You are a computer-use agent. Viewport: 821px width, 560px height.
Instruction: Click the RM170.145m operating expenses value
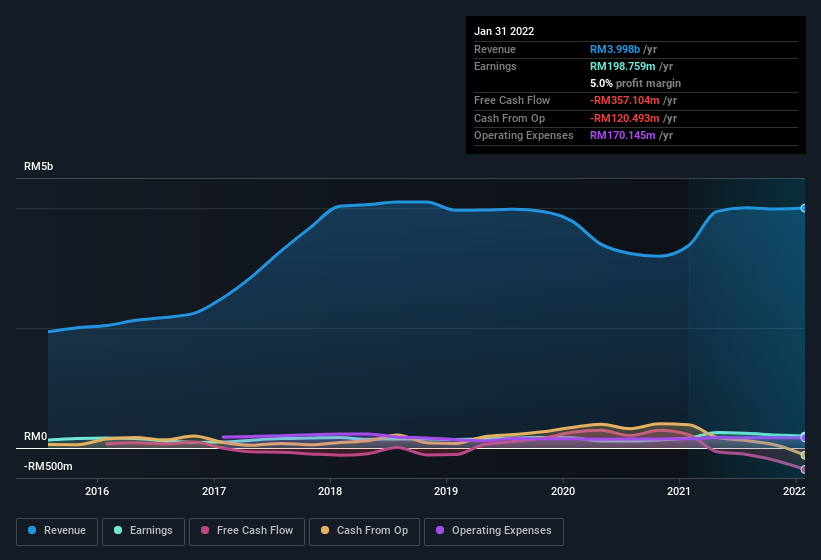click(x=623, y=136)
